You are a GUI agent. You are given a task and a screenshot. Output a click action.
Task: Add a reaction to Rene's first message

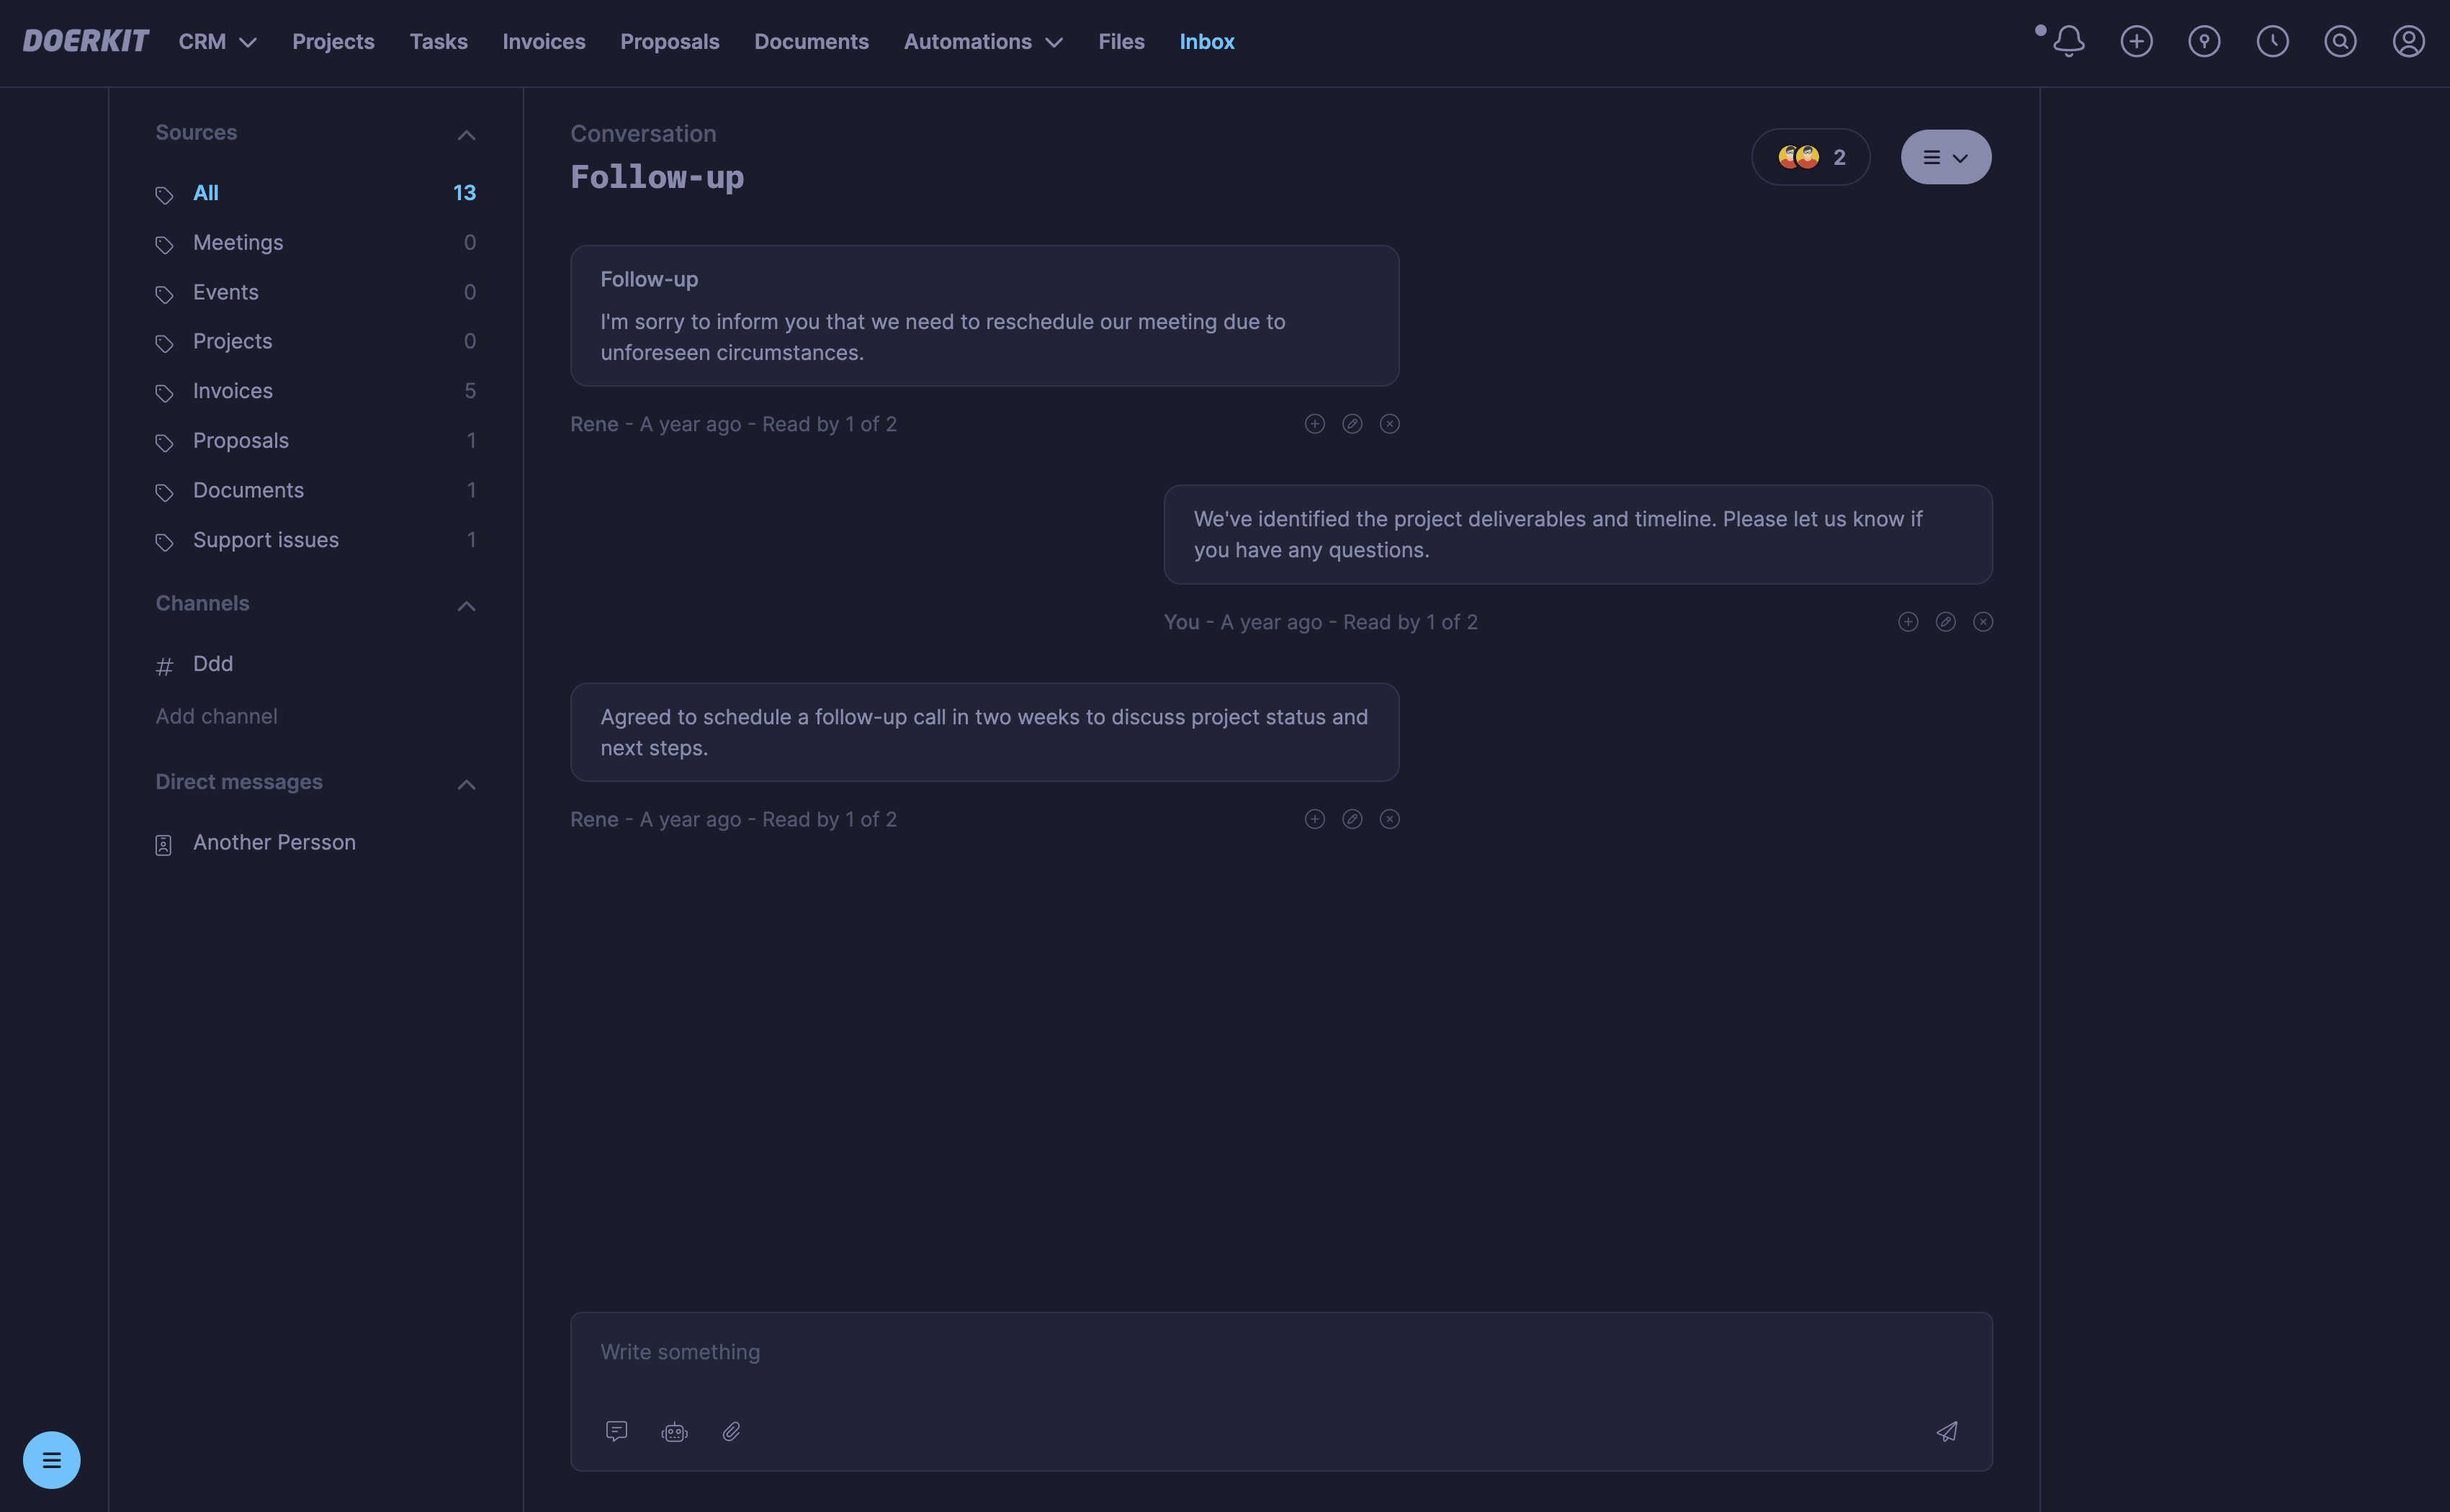pyautogui.click(x=1314, y=423)
